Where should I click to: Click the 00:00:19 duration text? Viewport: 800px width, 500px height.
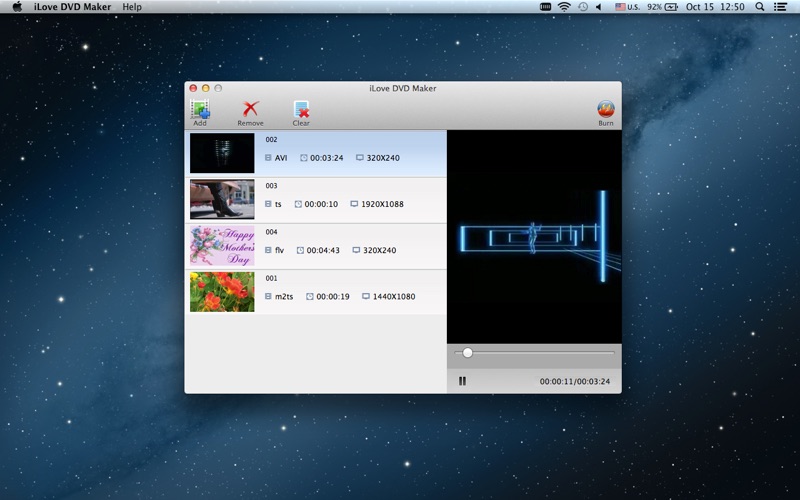pos(333,296)
